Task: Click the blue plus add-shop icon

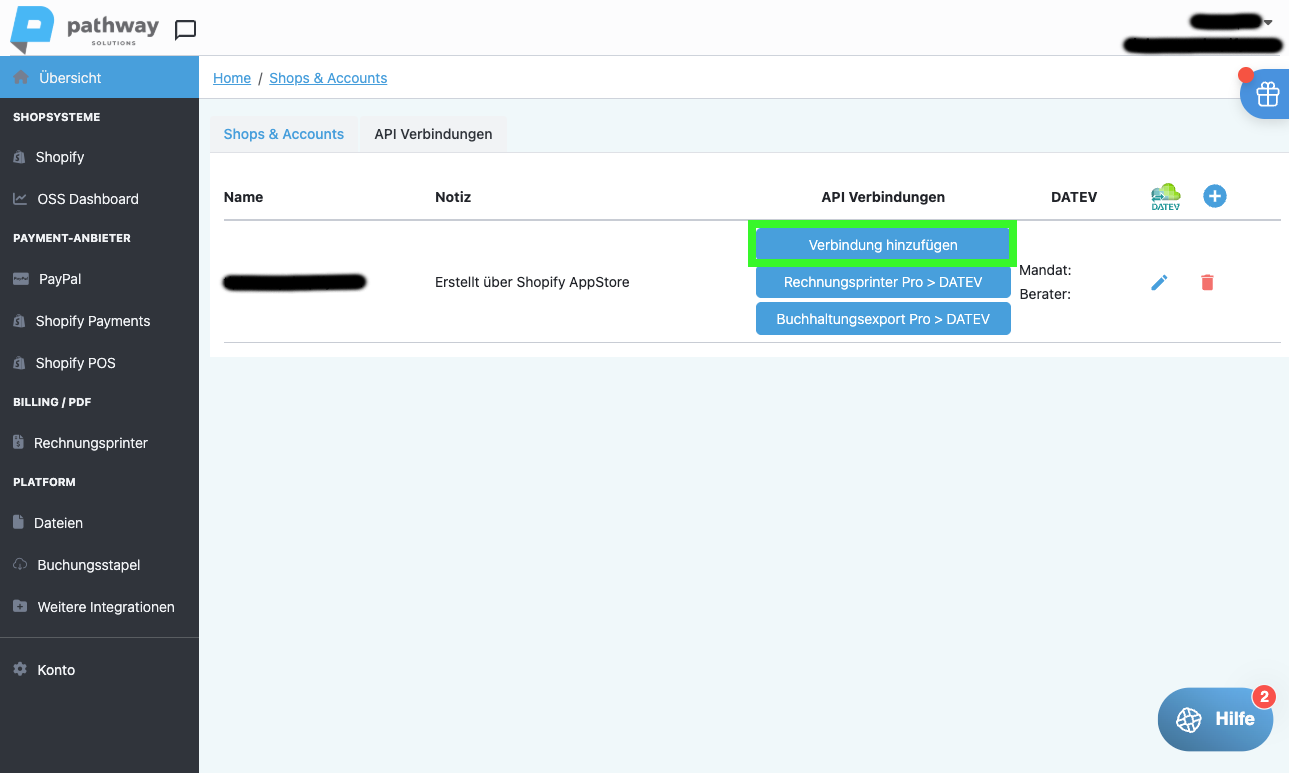Action: point(1214,196)
